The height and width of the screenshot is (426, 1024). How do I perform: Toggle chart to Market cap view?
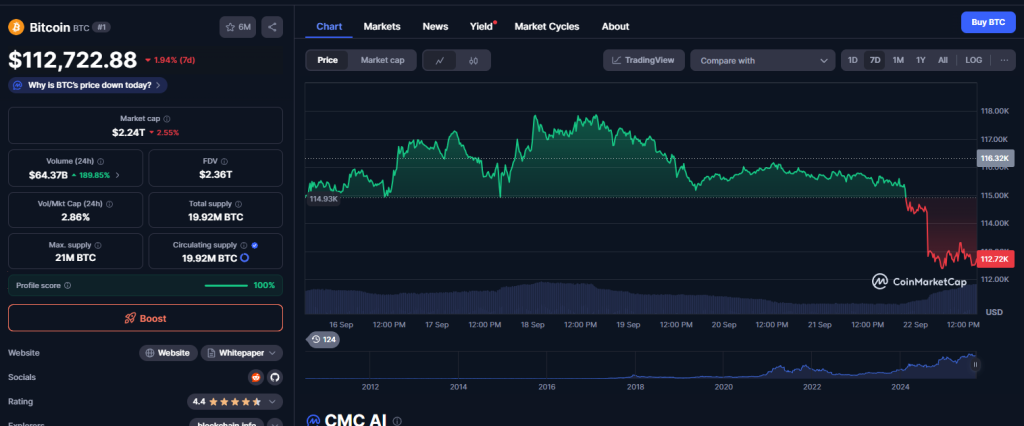coord(382,60)
